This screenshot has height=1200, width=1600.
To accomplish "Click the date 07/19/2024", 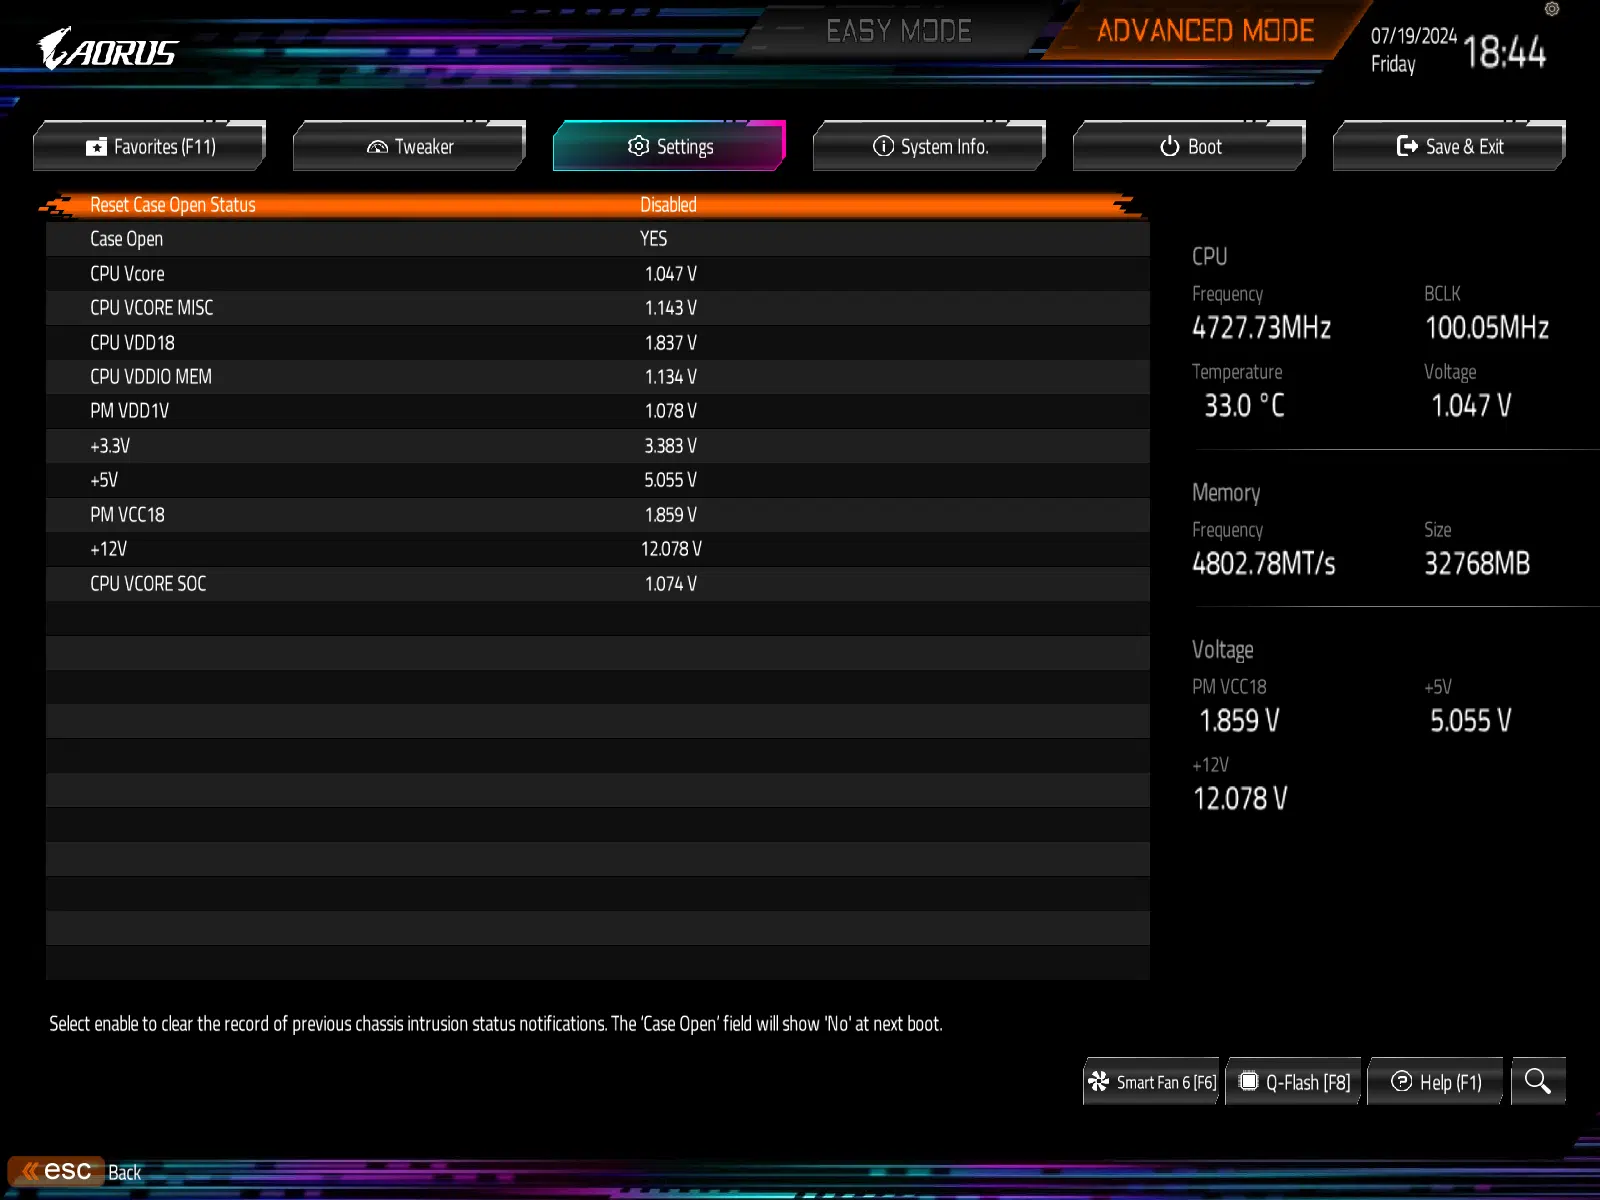I will (1414, 36).
